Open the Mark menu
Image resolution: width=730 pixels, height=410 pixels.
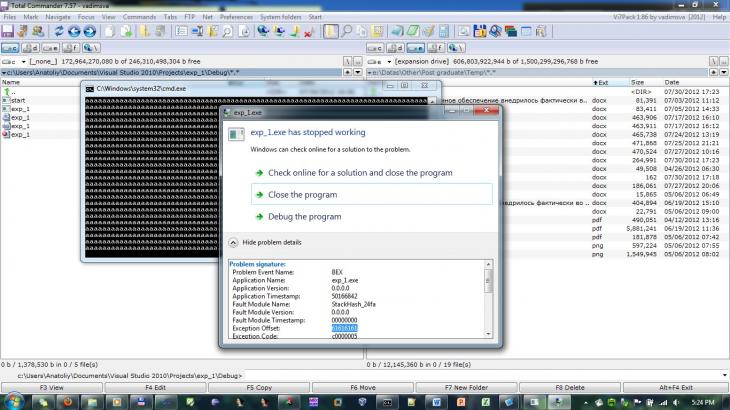click(x=31, y=17)
